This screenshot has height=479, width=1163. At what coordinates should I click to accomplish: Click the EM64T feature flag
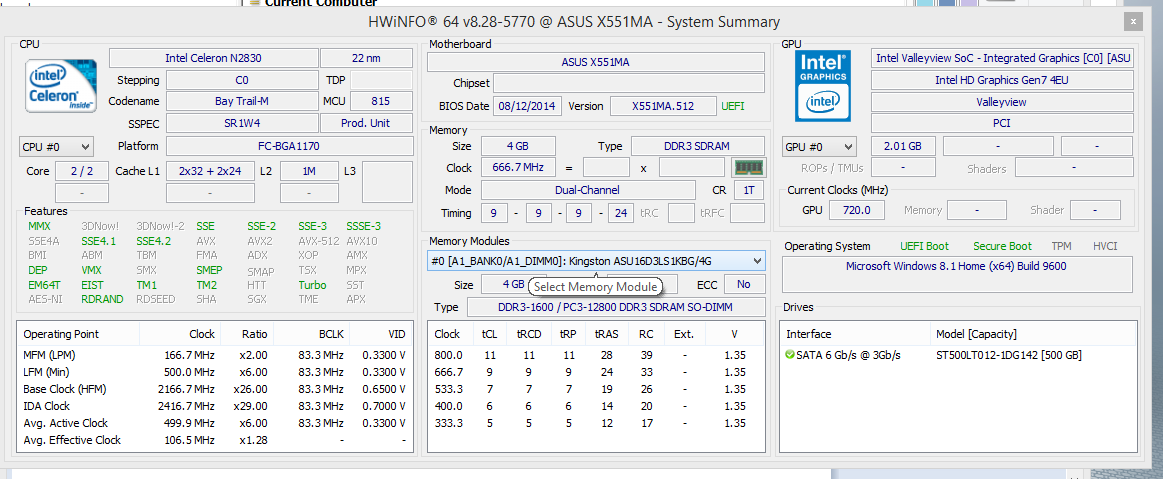[x=43, y=285]
